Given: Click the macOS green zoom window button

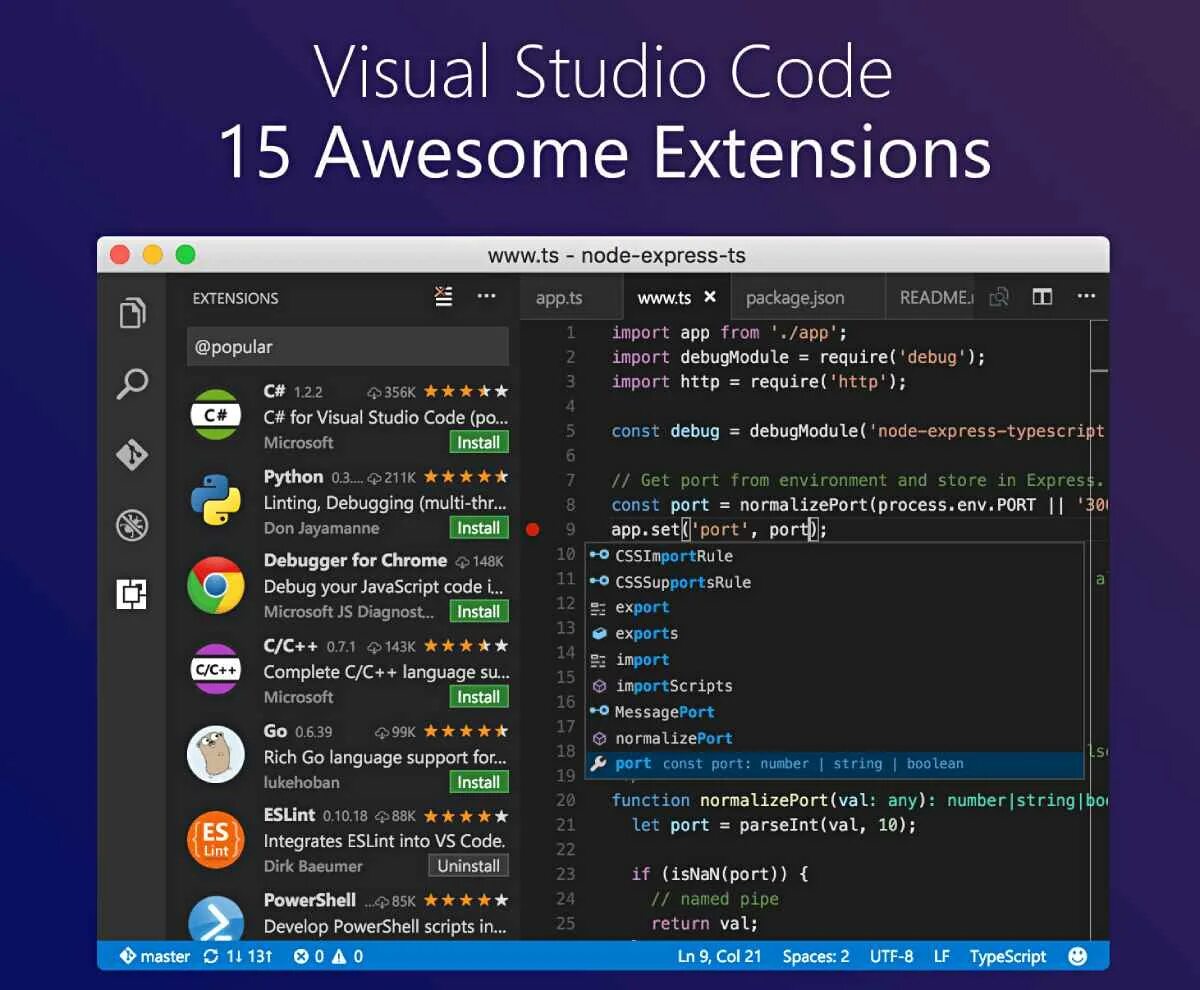Looking at the screenshot, I should (x=185, y=254).
